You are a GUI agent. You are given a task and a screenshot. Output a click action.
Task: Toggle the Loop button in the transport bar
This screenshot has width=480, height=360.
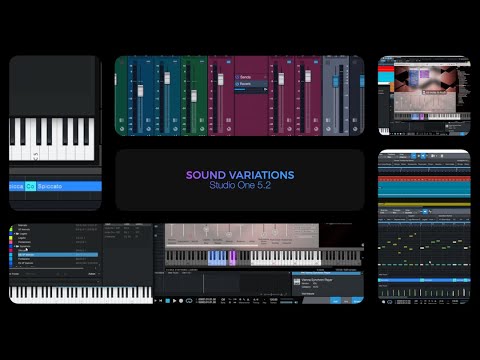[189, 301]
